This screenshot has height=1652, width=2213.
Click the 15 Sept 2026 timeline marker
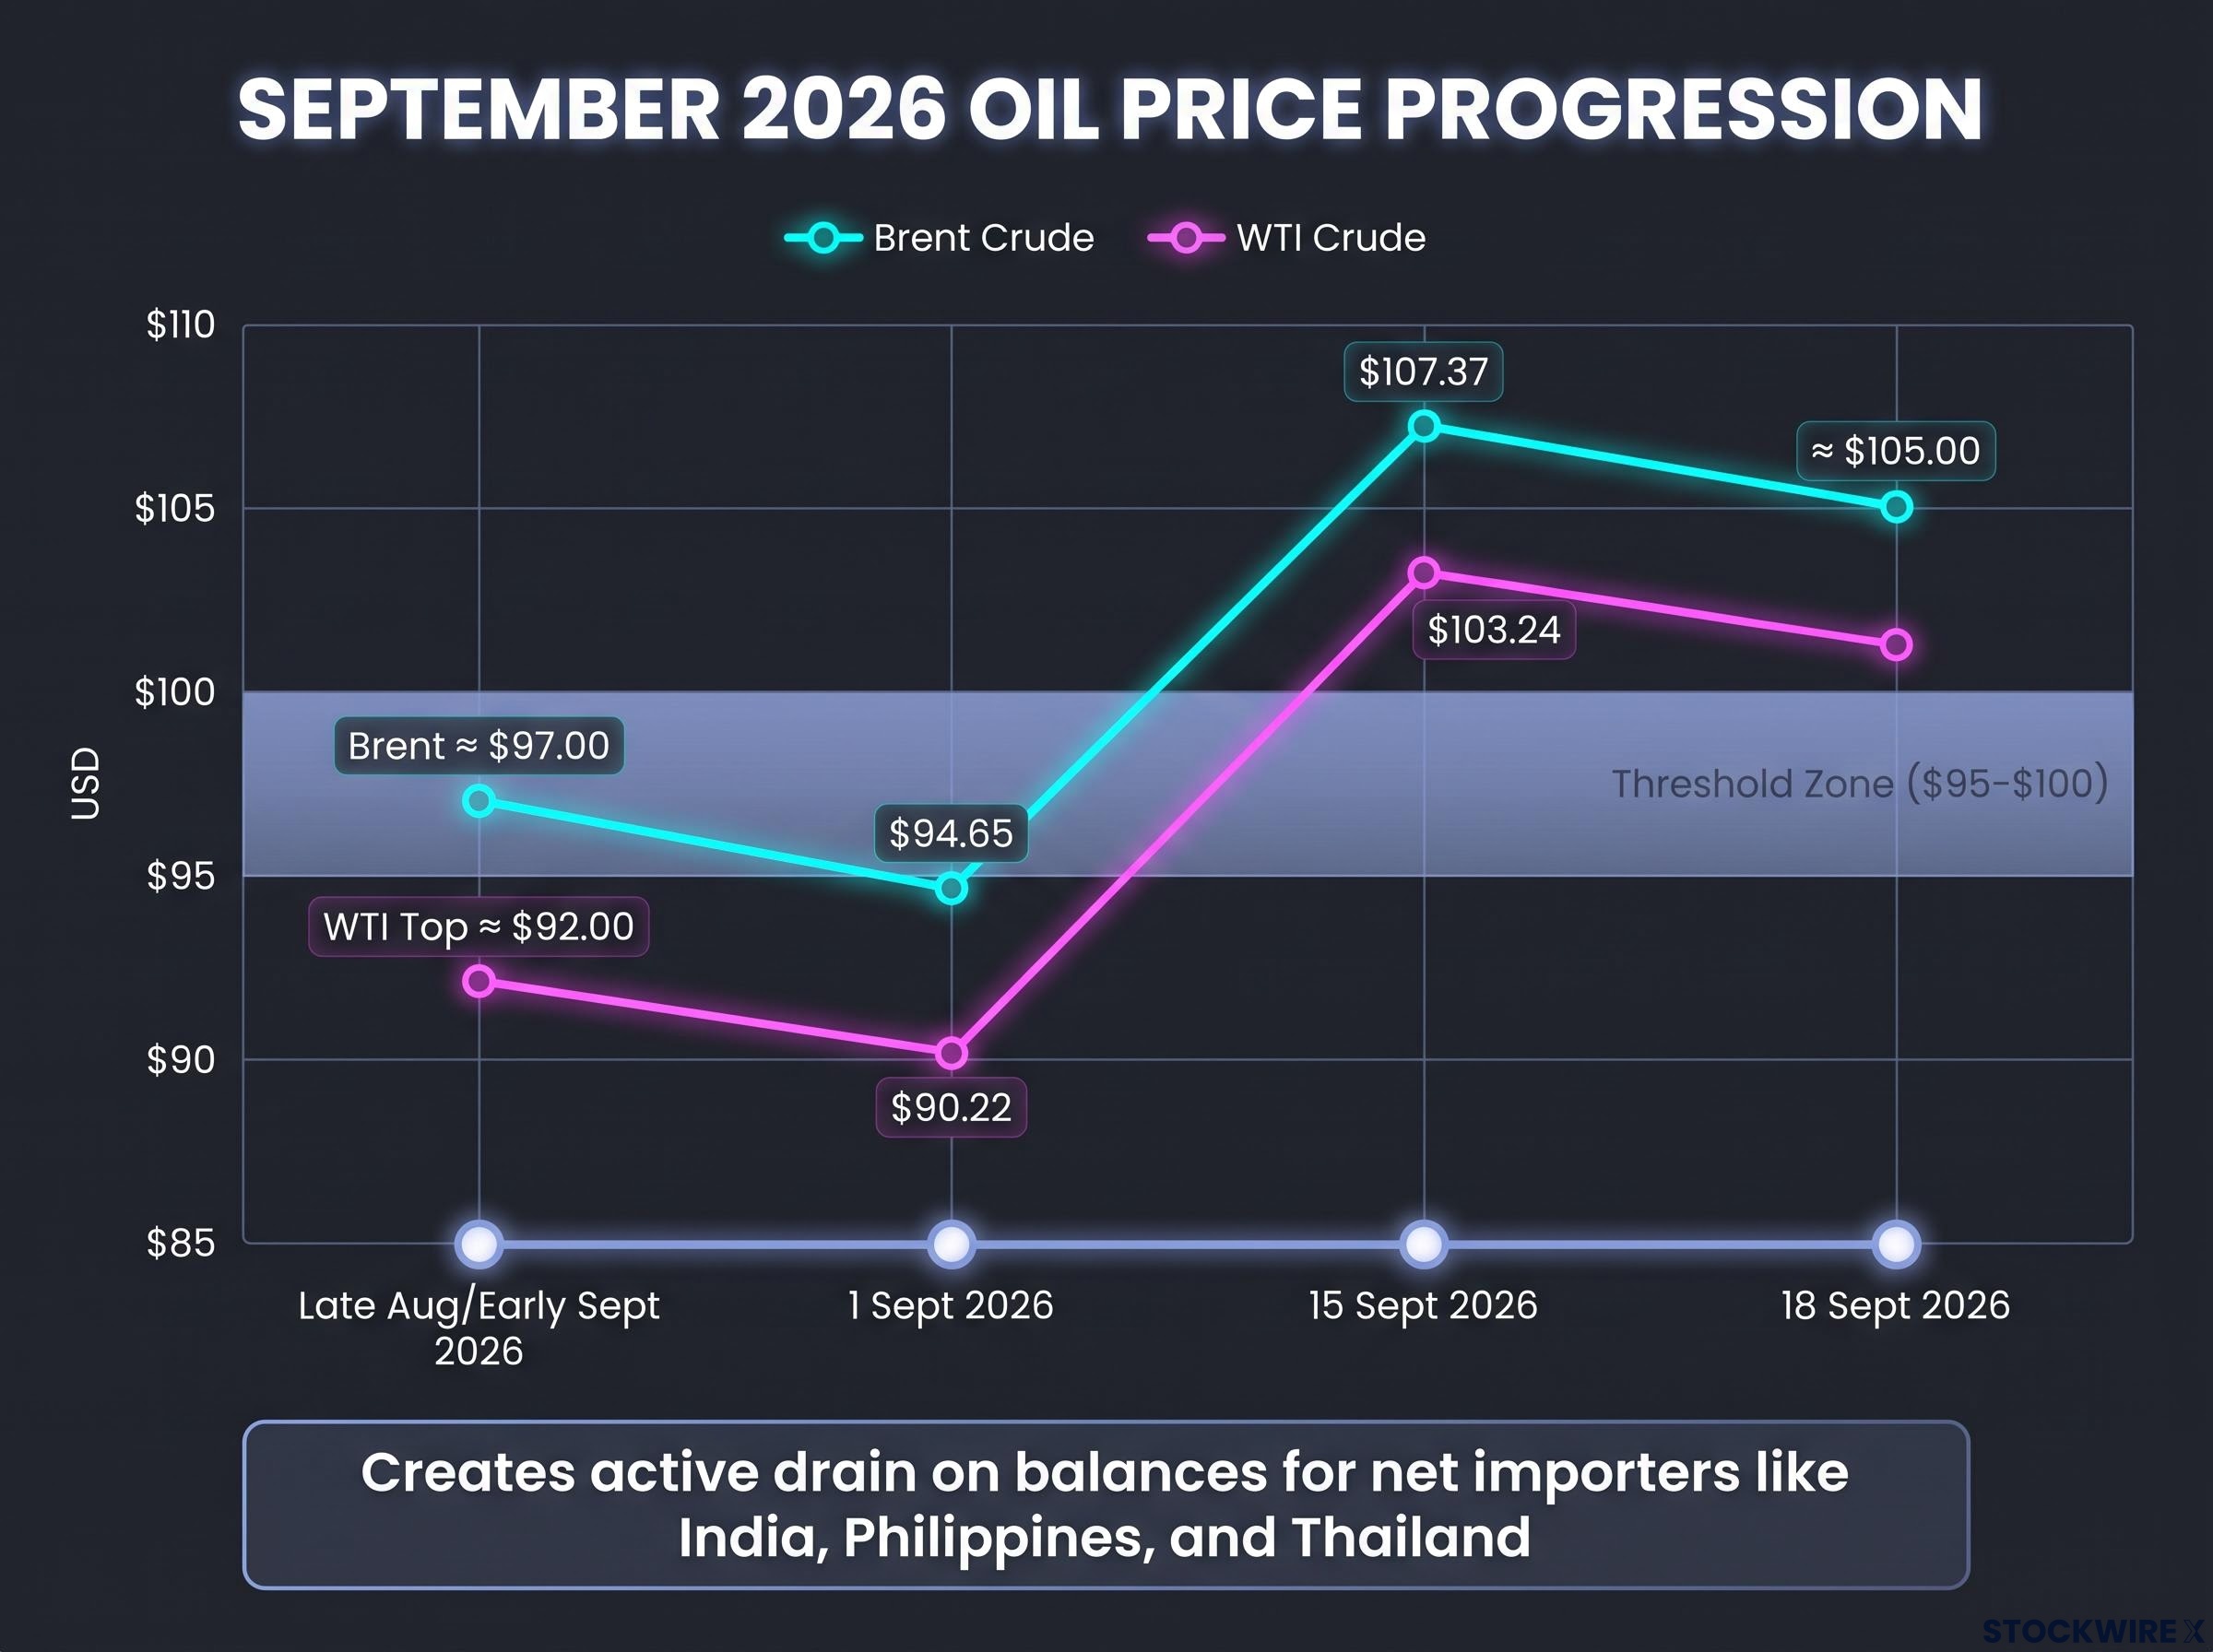click(1424, 1245)
